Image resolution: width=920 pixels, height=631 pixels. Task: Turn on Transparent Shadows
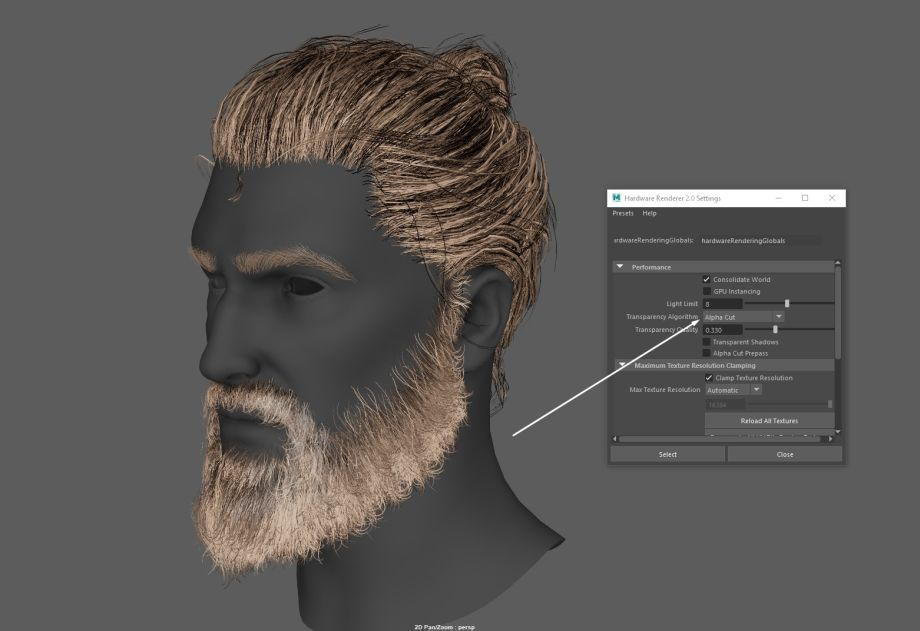707,342
